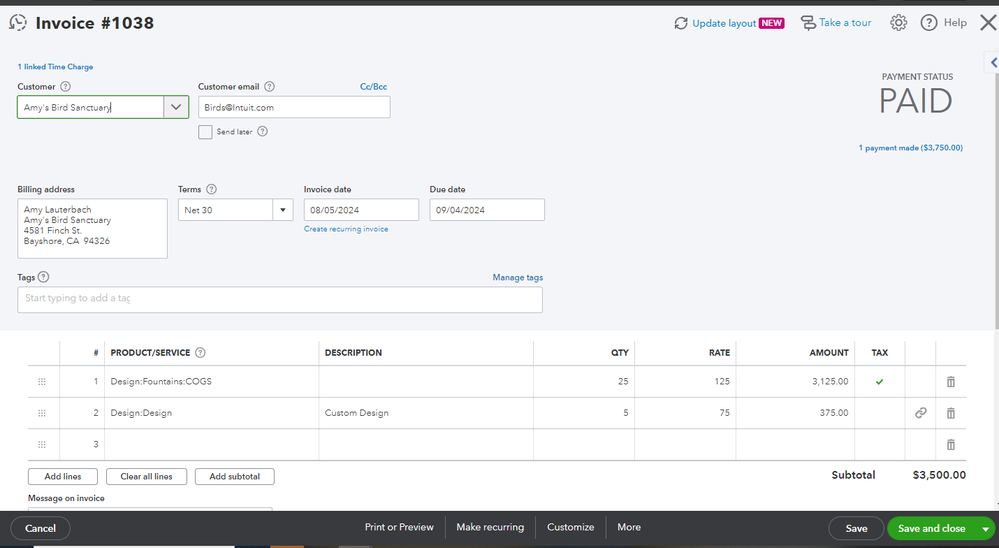Screen dimensions: 999x548
Task: Grab drag handle of line 3
Action: (x=42, y=445)
